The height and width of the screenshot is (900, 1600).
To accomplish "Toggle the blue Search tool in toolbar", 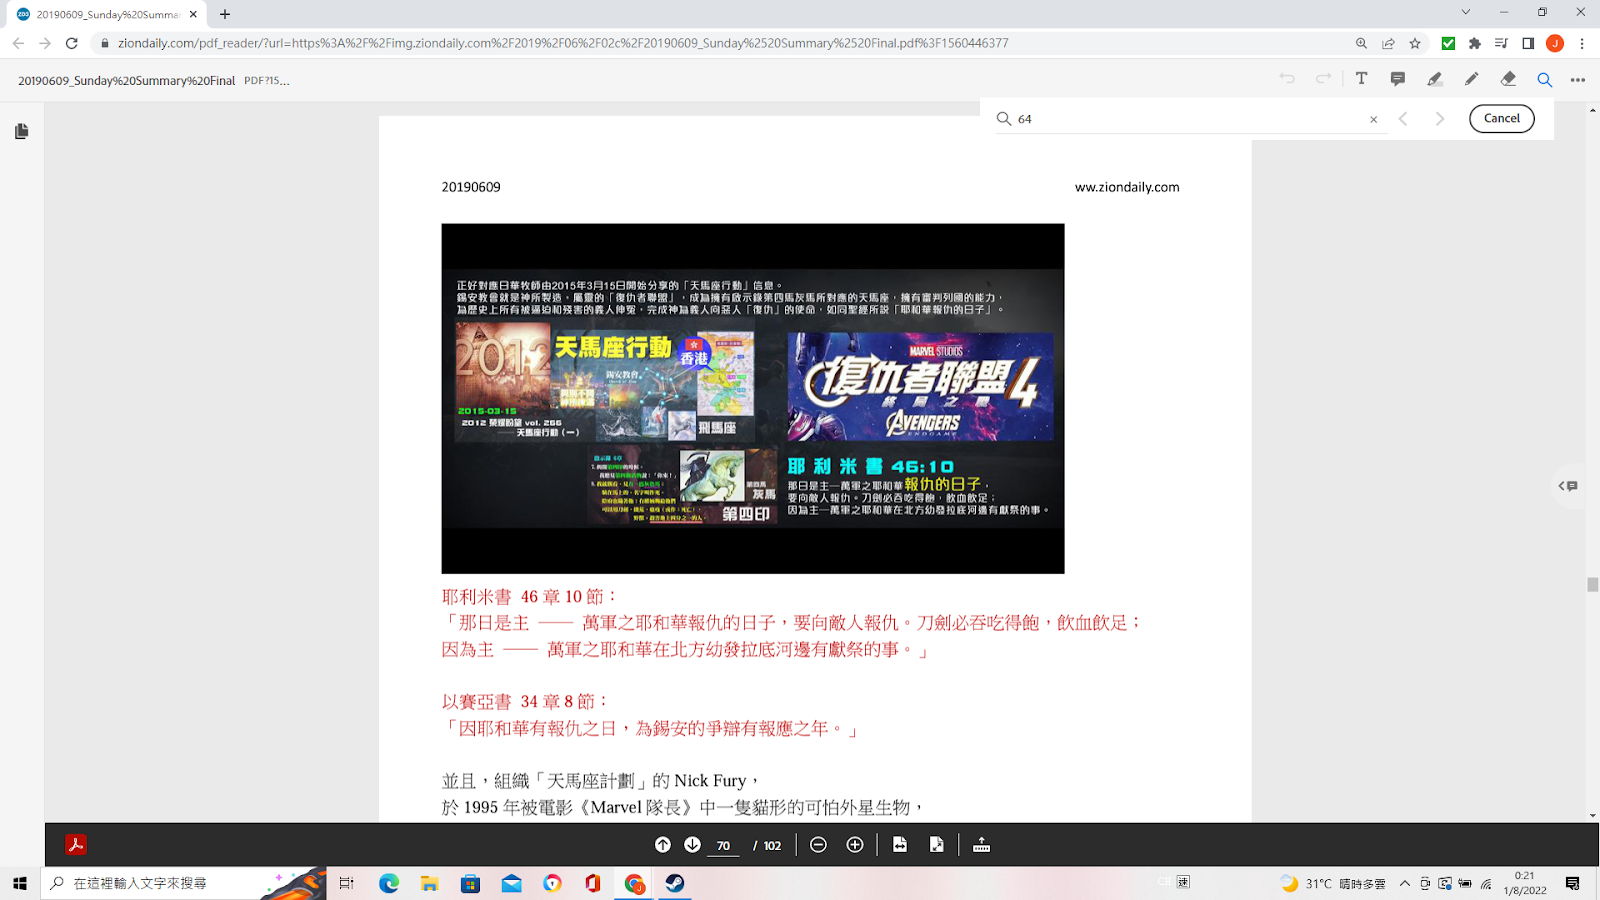I will pos(1545,79).
